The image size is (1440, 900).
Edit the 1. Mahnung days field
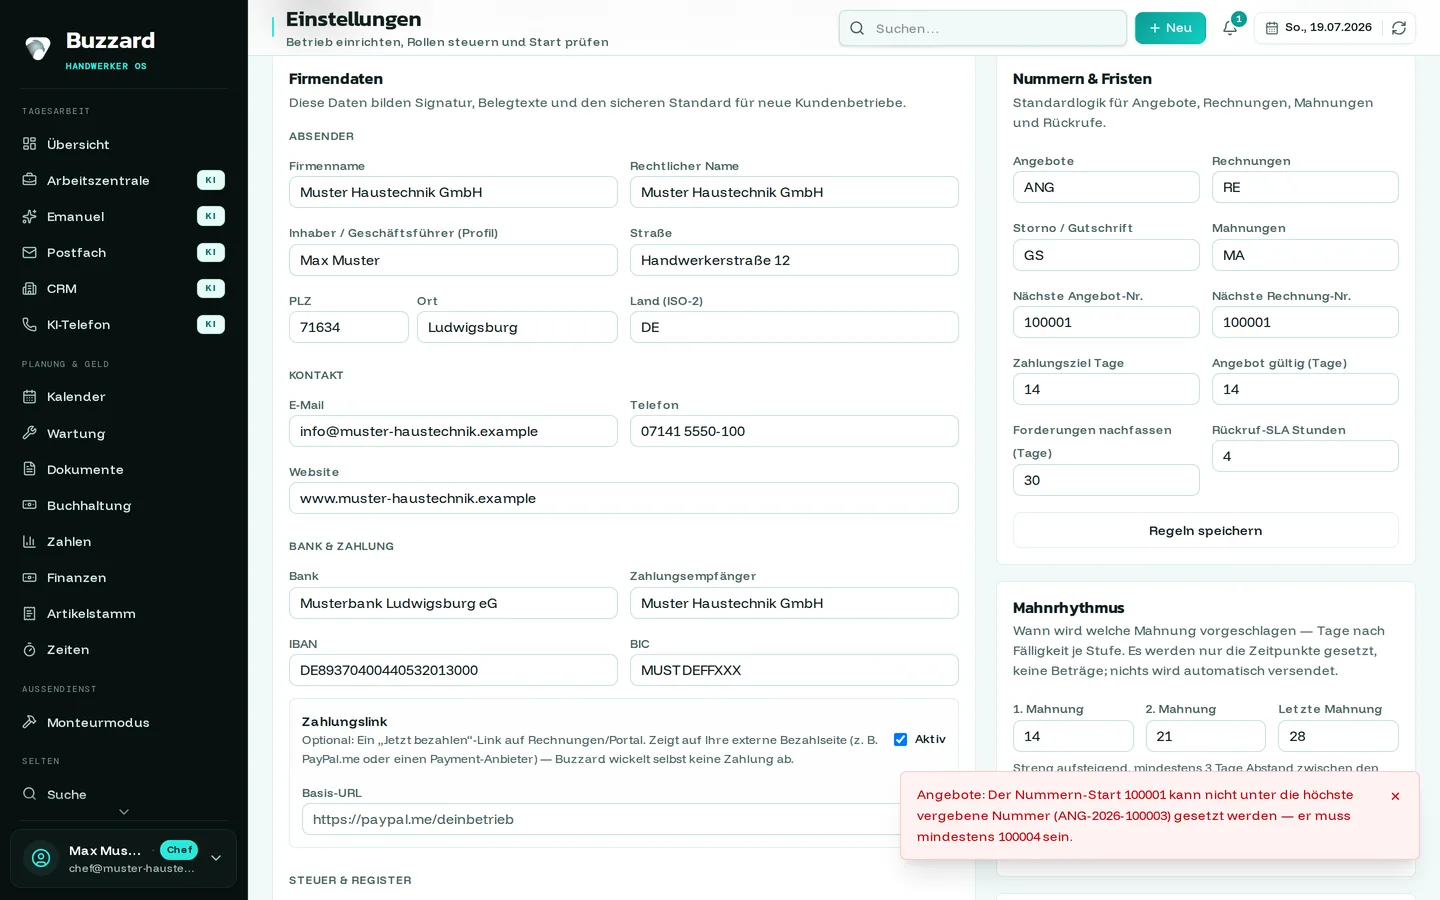[1073, 736]
